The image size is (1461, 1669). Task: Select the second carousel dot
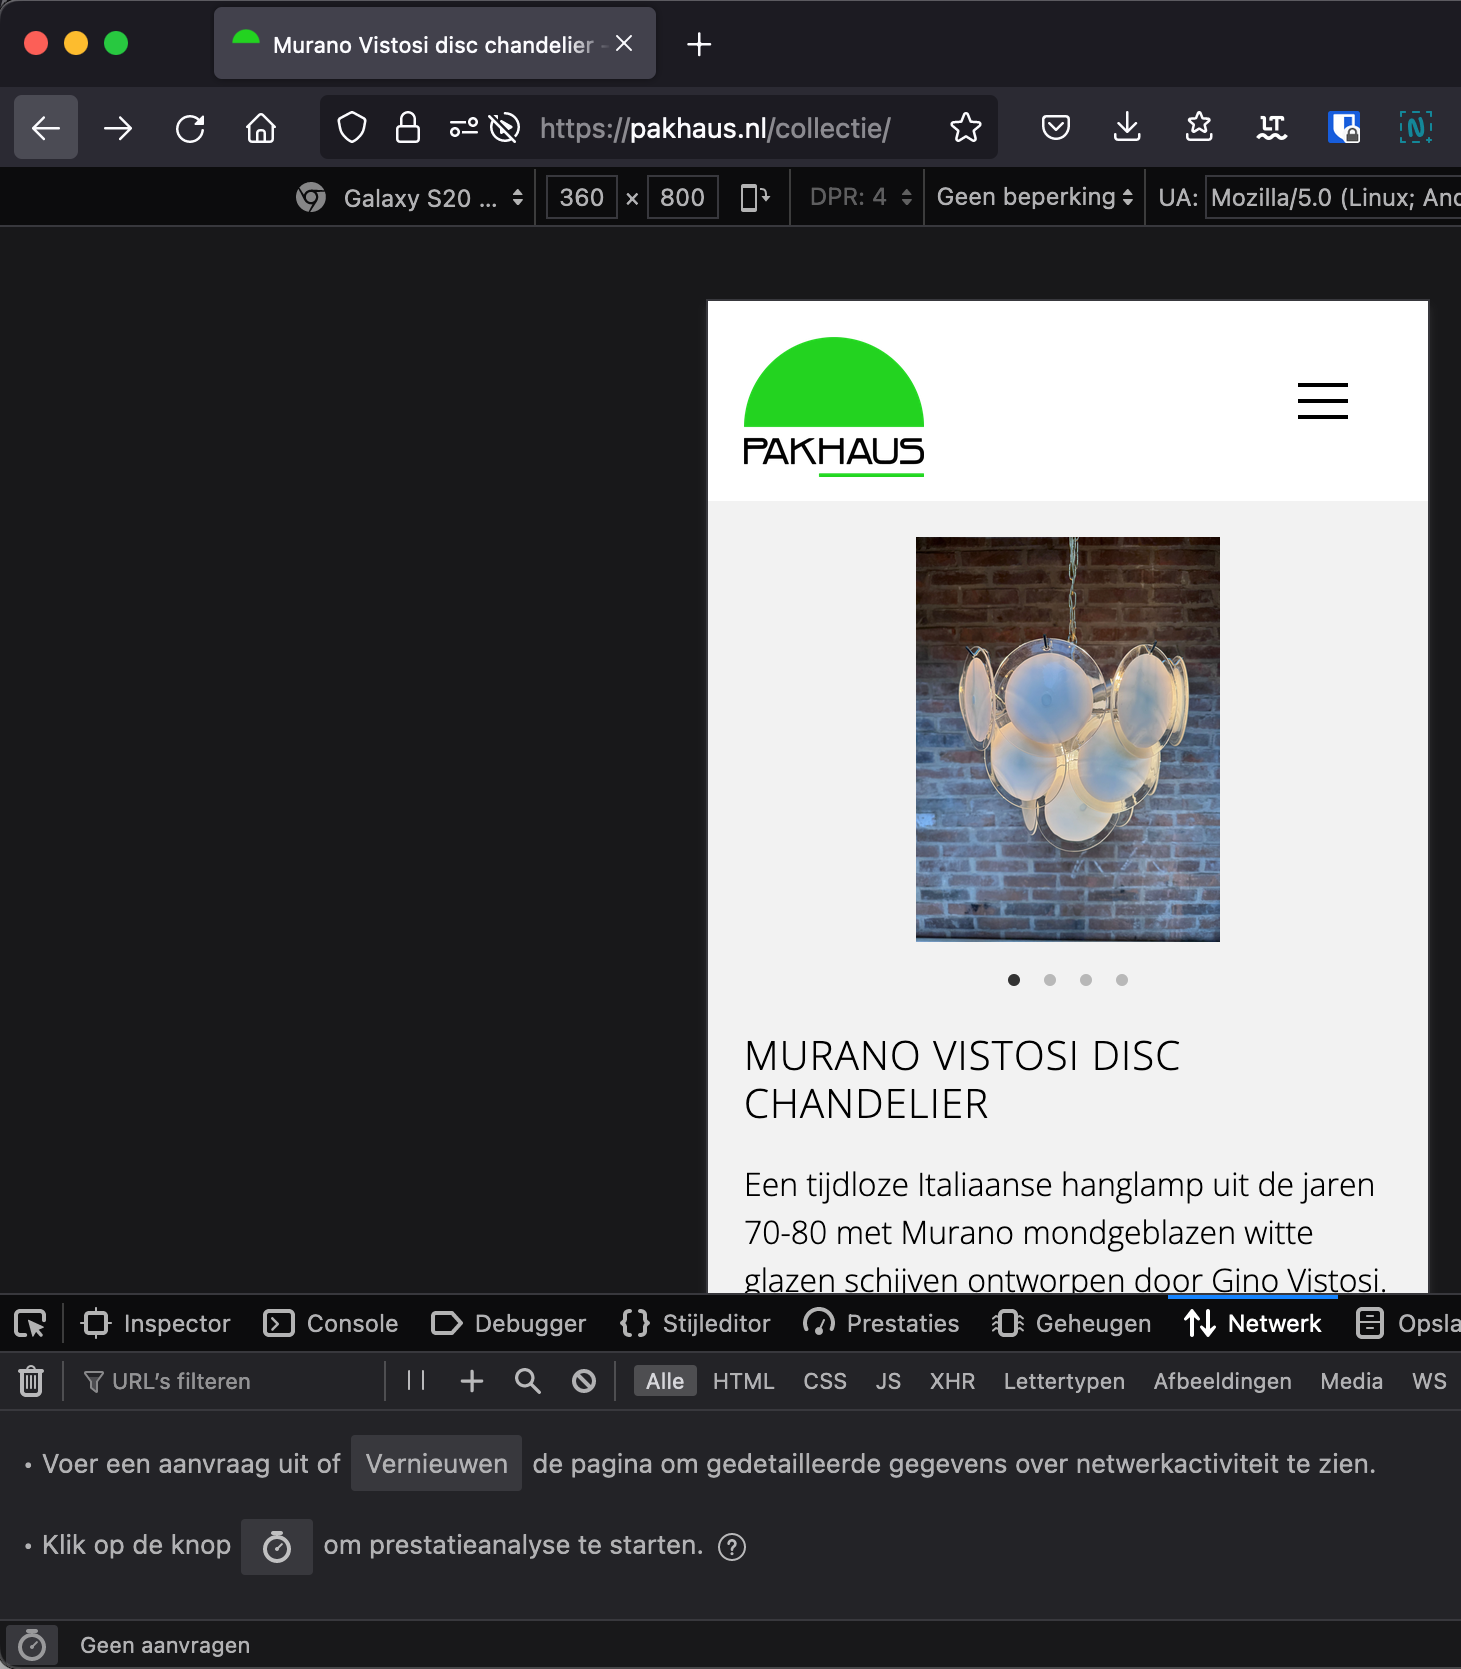click(x=1050, y=980)
